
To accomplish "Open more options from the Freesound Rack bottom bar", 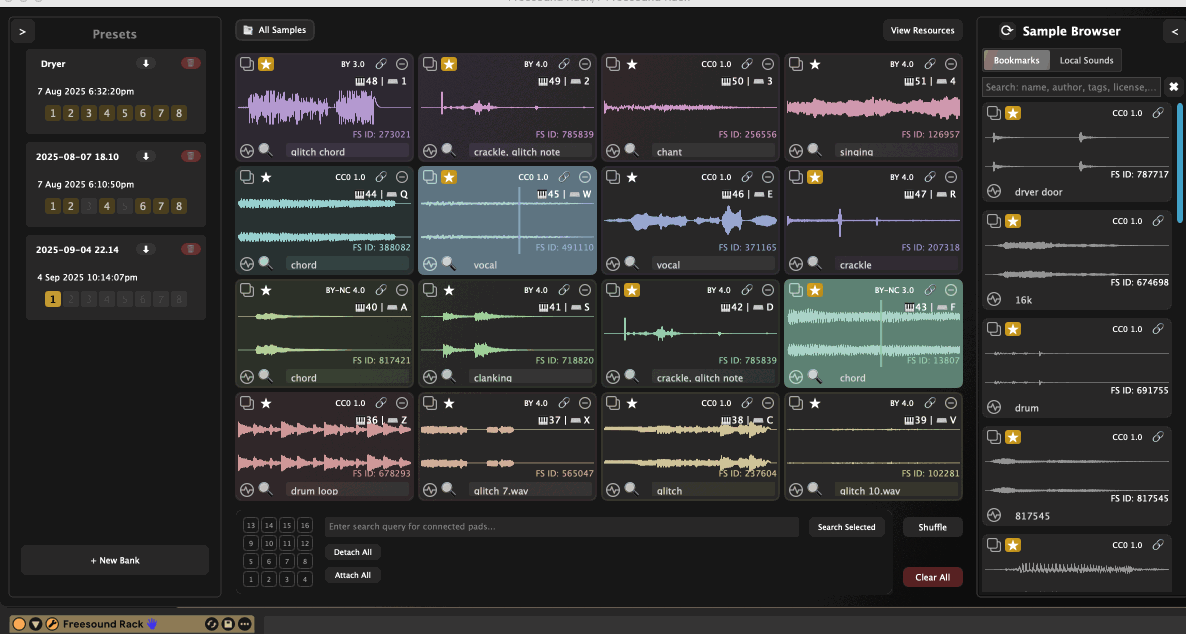I will tap(244, 623).
